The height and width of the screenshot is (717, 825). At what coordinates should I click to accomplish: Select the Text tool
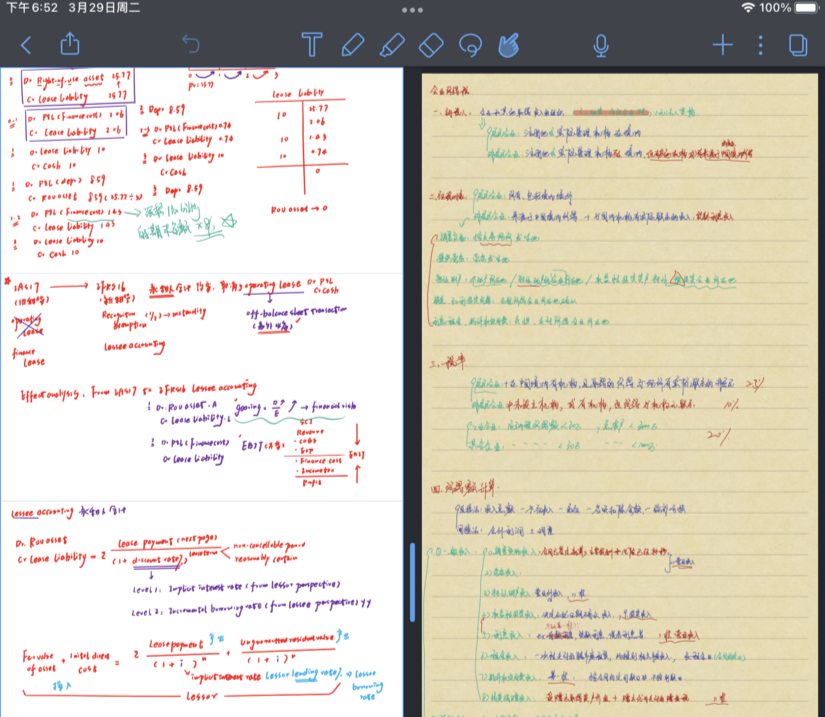311,44
